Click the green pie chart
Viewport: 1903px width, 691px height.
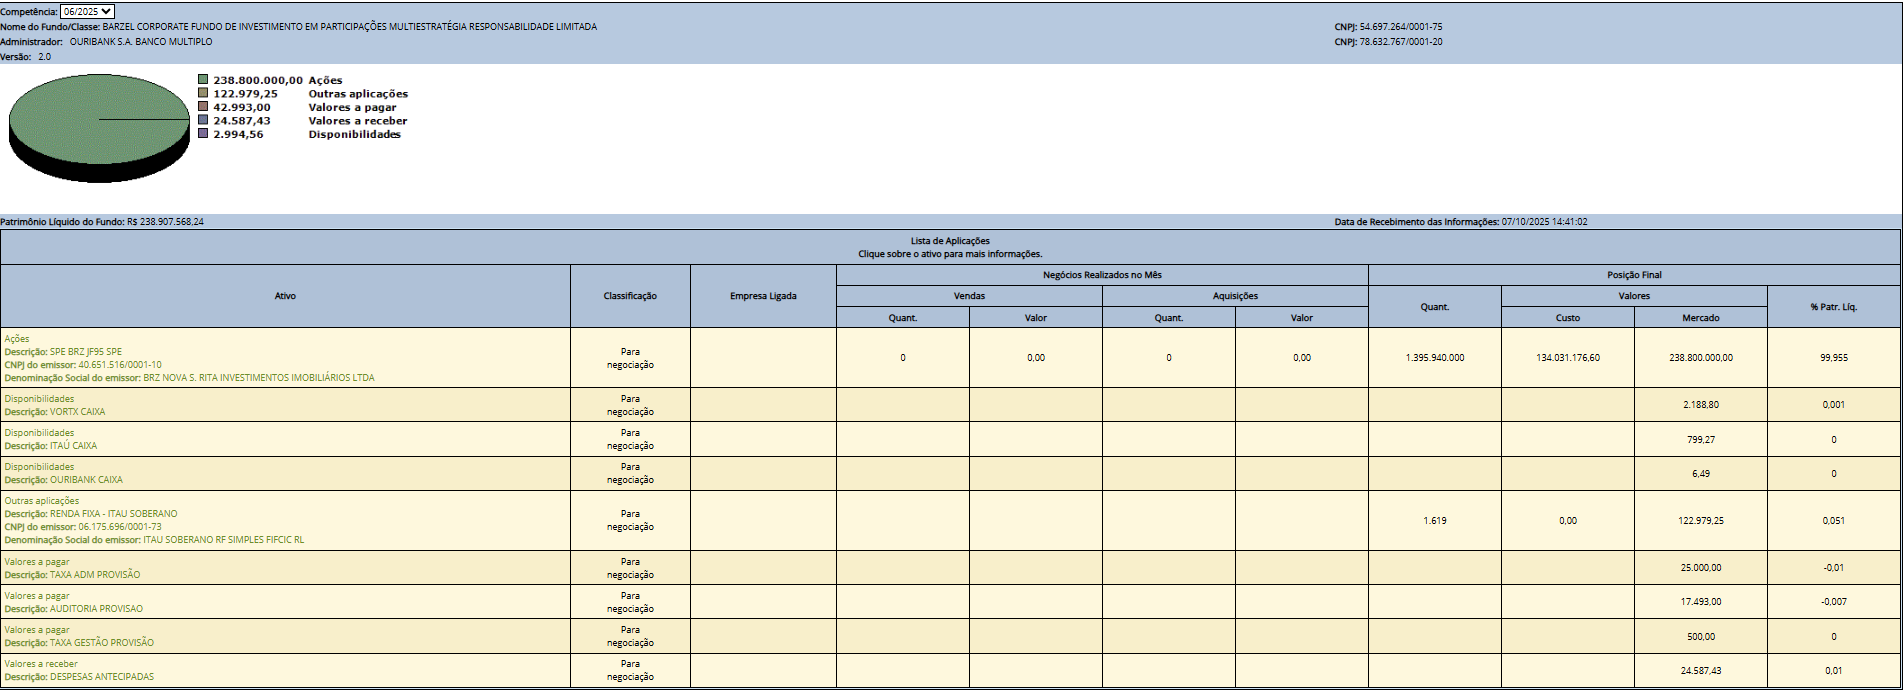(x=99, y=127)
